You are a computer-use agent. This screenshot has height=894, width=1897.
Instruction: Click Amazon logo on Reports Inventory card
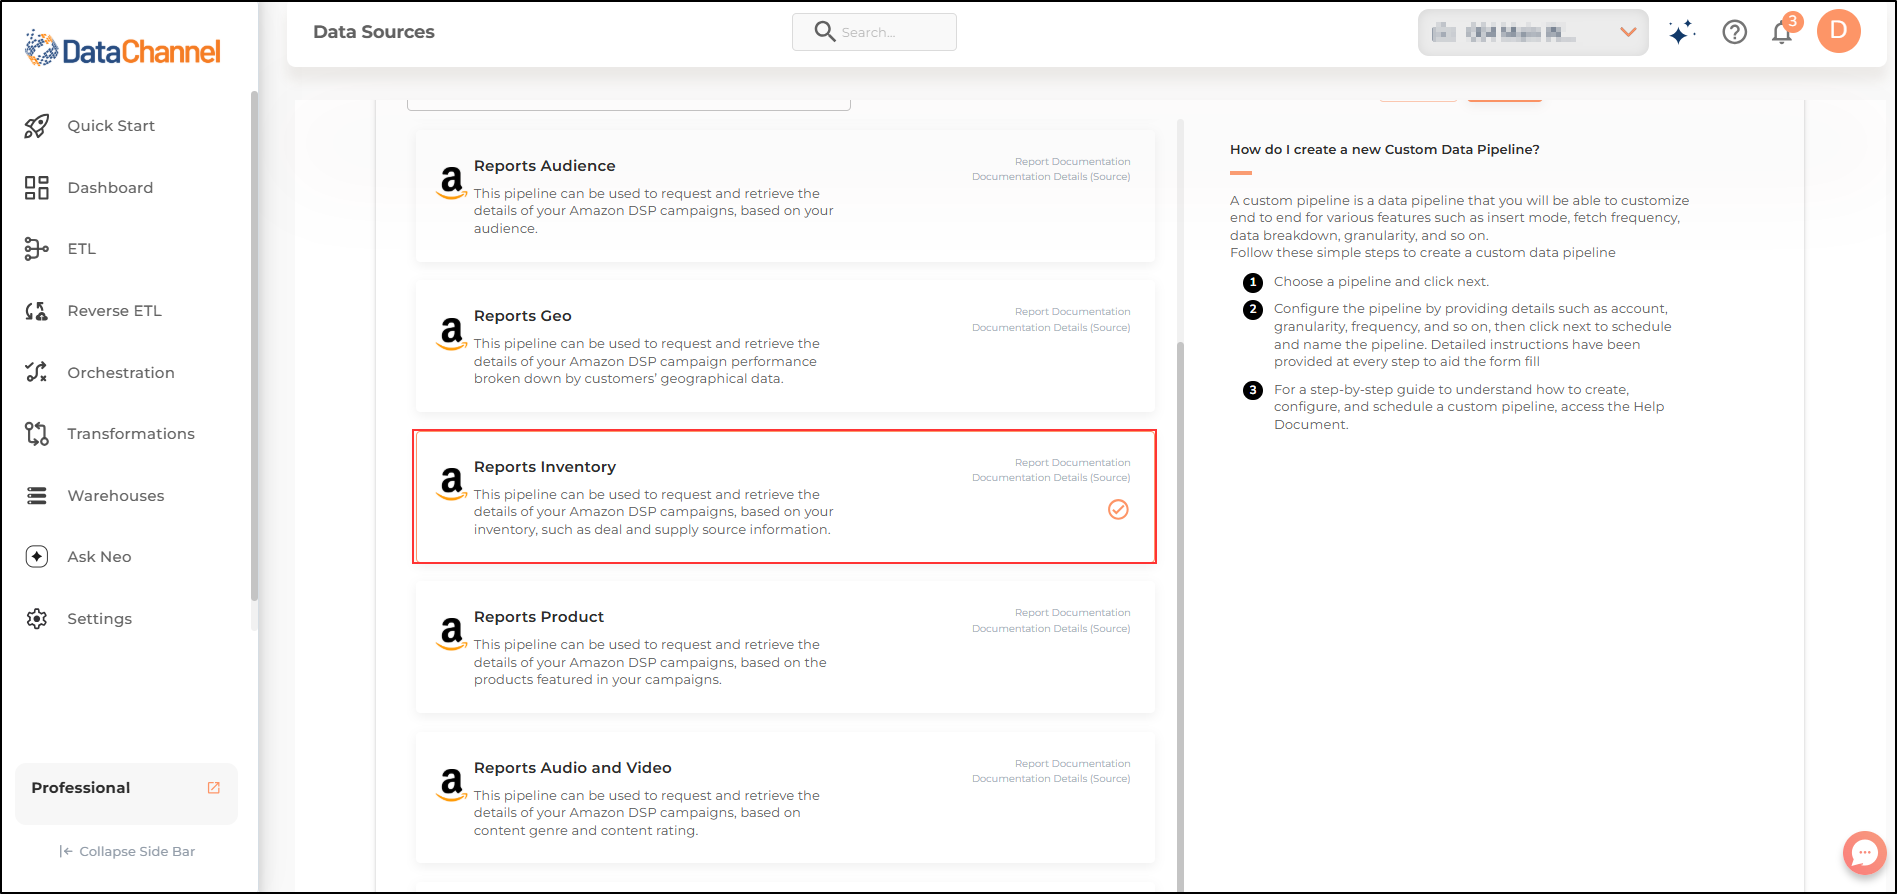[x=452, y=483]
